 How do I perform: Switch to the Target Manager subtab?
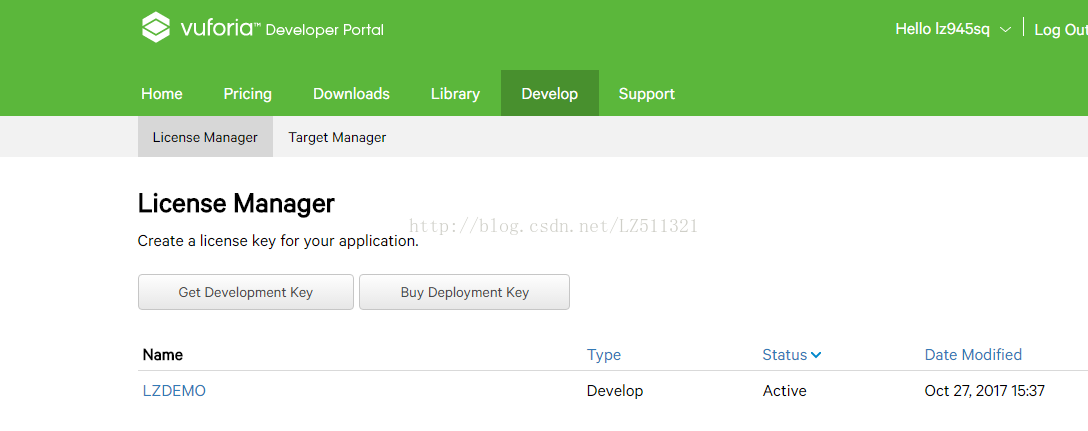pos(337,137)
